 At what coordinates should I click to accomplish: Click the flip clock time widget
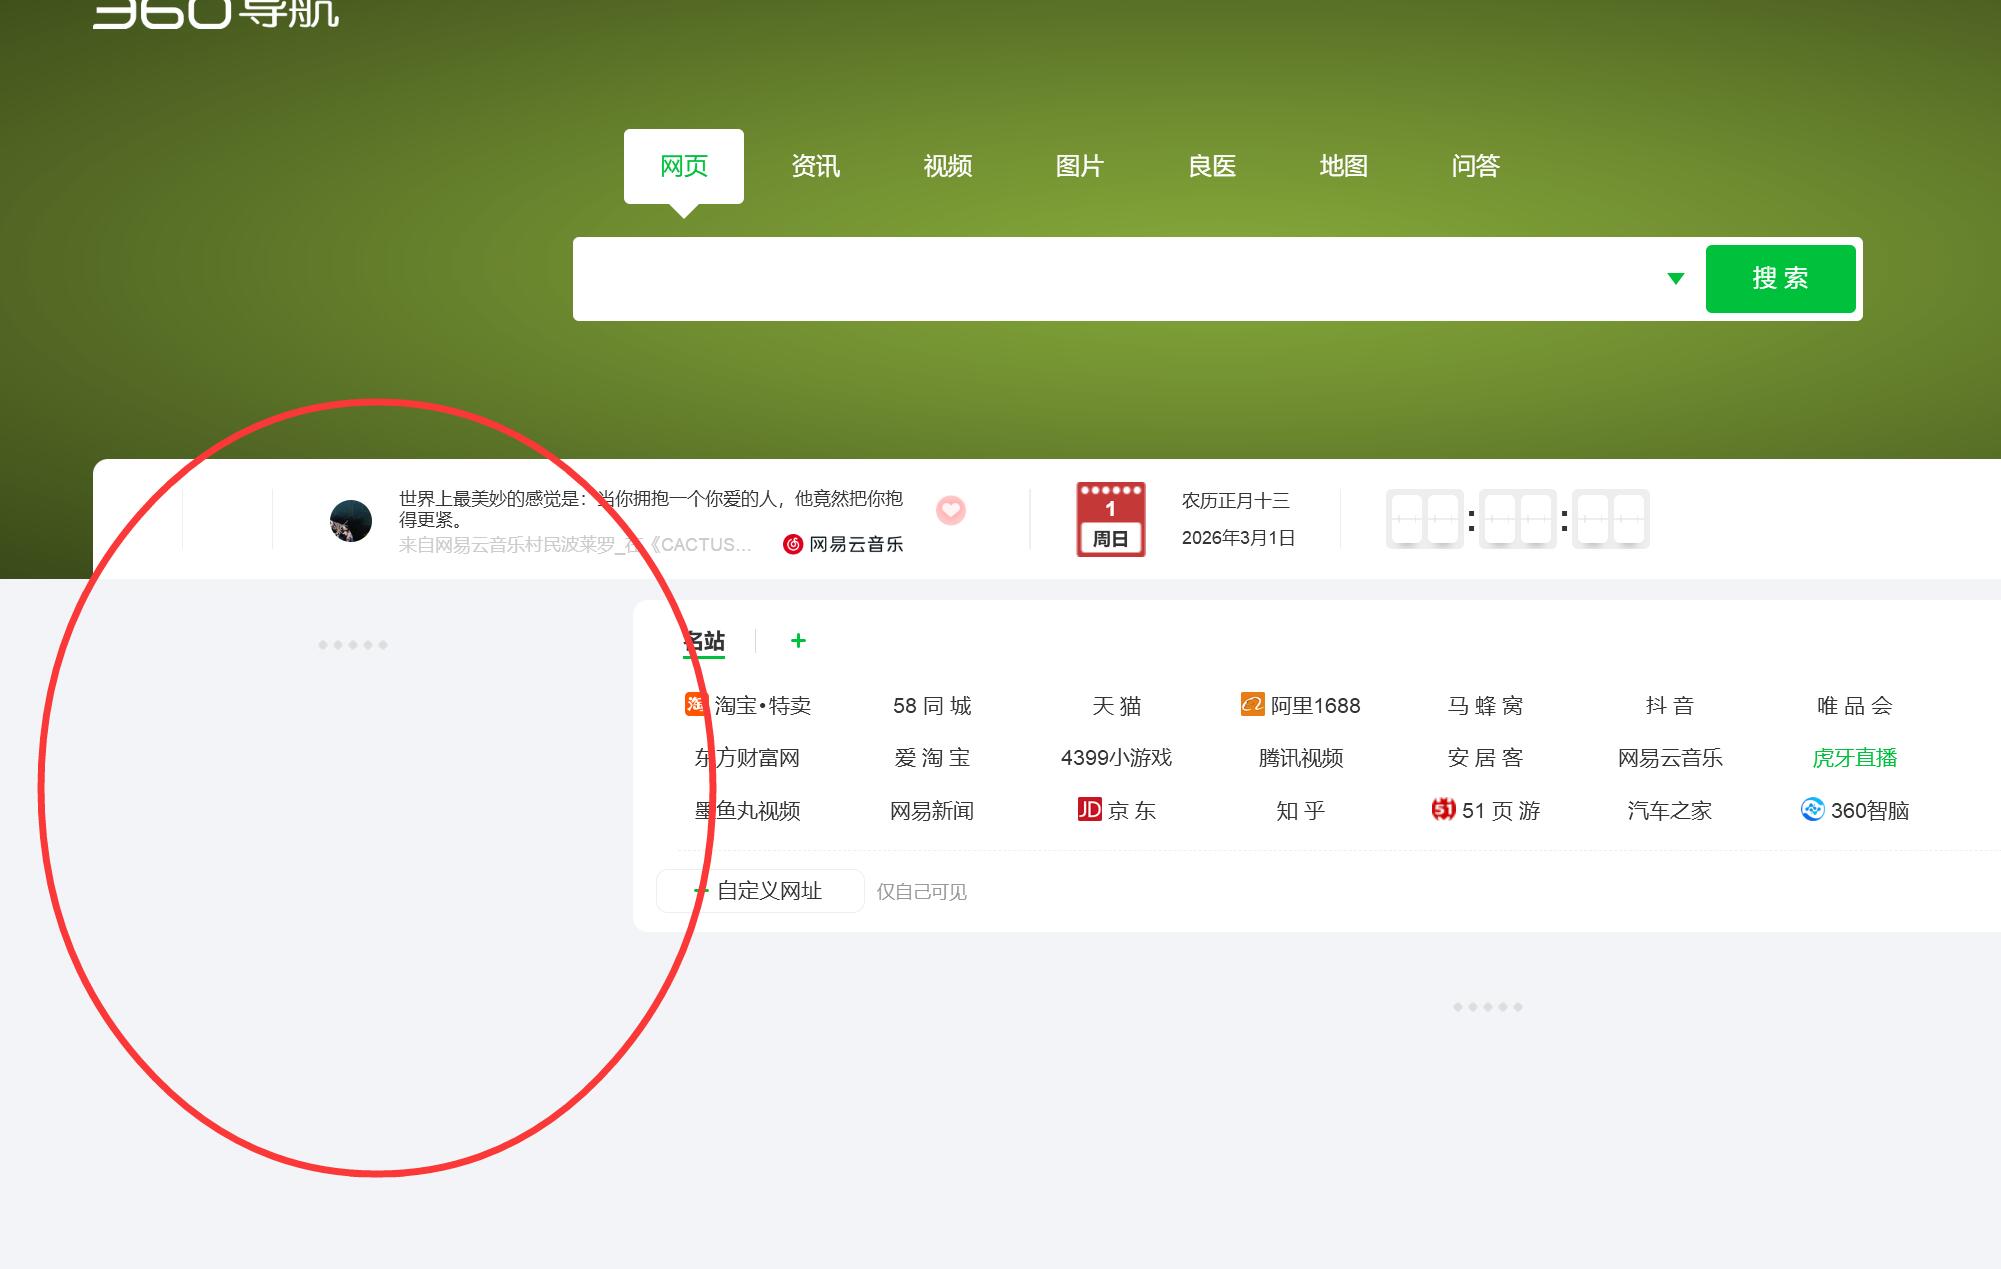(1517, 519)
